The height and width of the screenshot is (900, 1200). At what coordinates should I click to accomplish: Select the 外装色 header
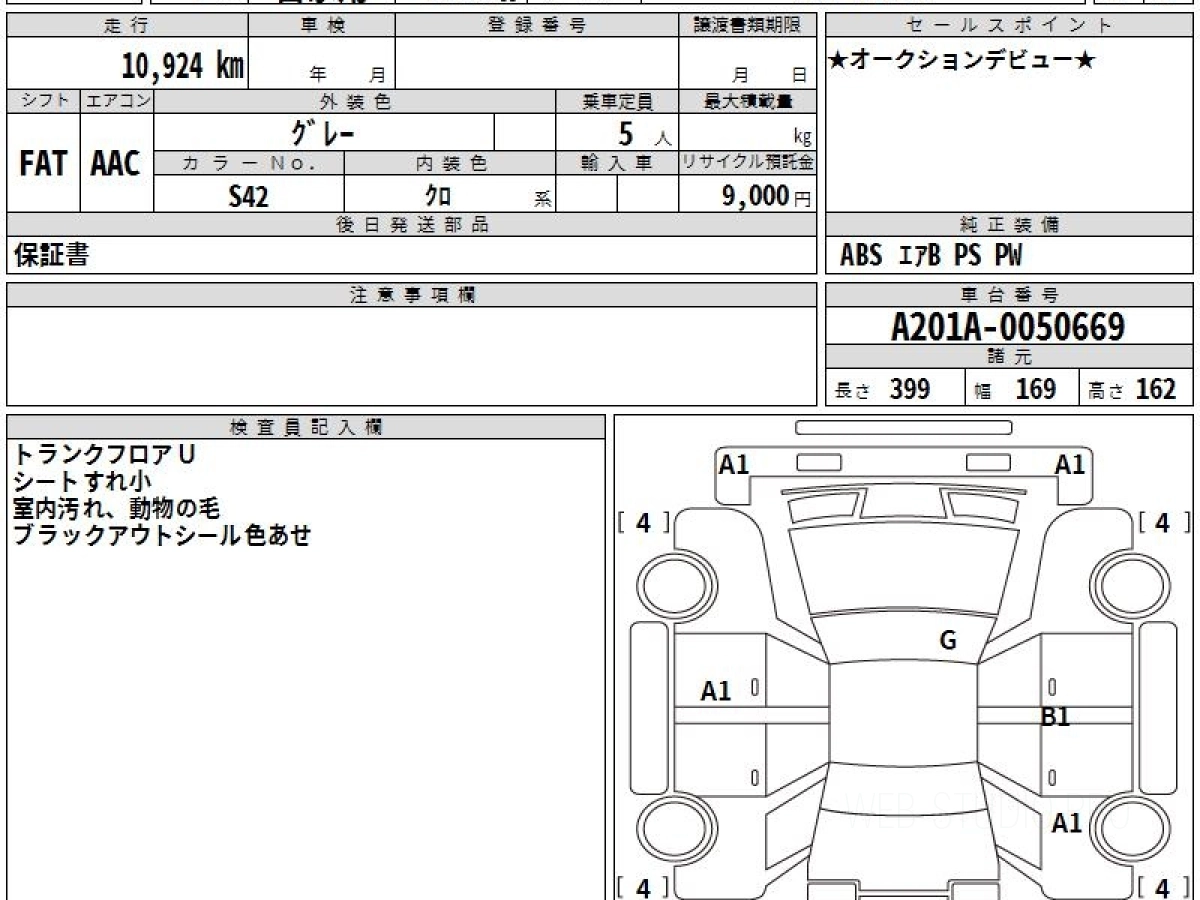(355, 101)
